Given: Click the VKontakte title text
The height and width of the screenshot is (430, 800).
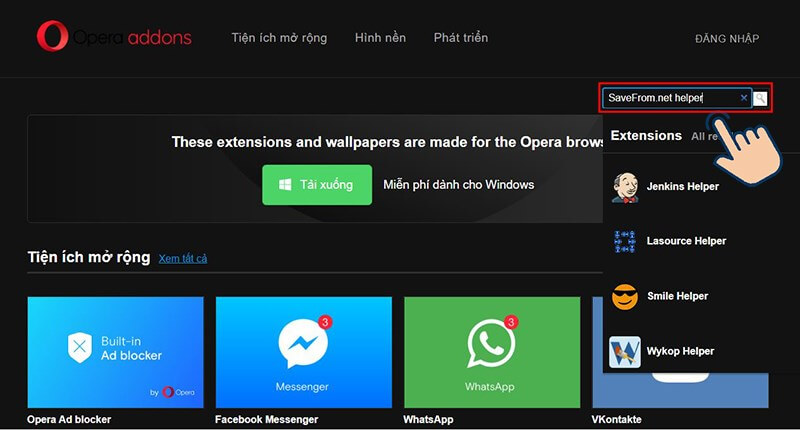Looking at the screenshot, I should (616, 419).
